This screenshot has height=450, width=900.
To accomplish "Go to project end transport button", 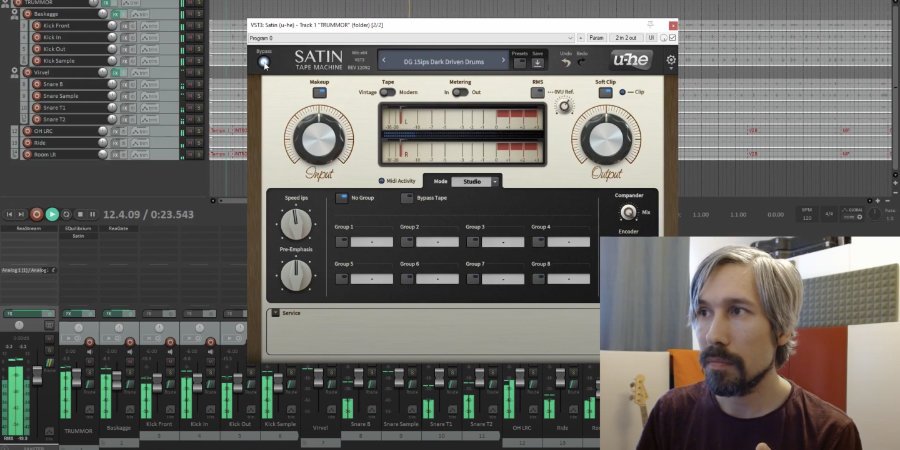I will (21, 214).
